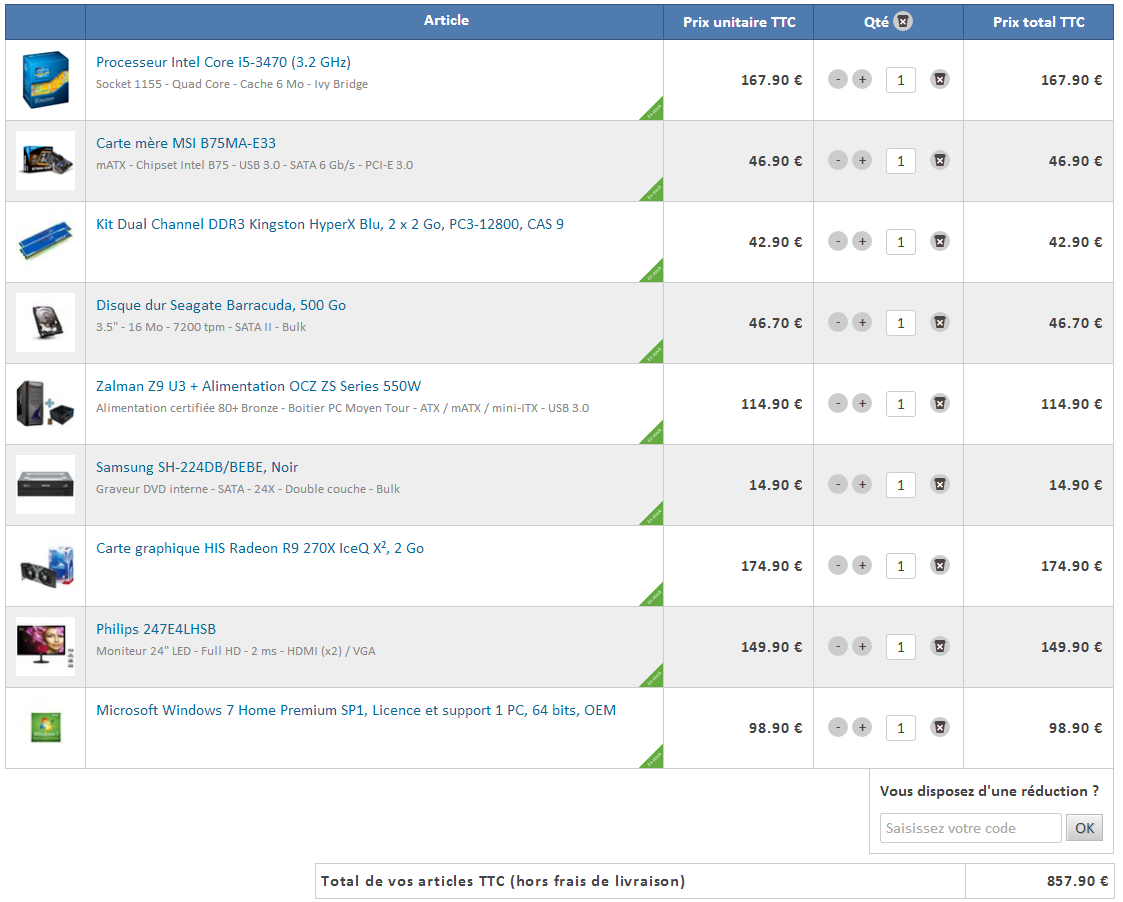Screen dimensions: 1123x902
Task: Focus the quantity field for Intel Core i5-3470
Action: (x=901, y=80)
